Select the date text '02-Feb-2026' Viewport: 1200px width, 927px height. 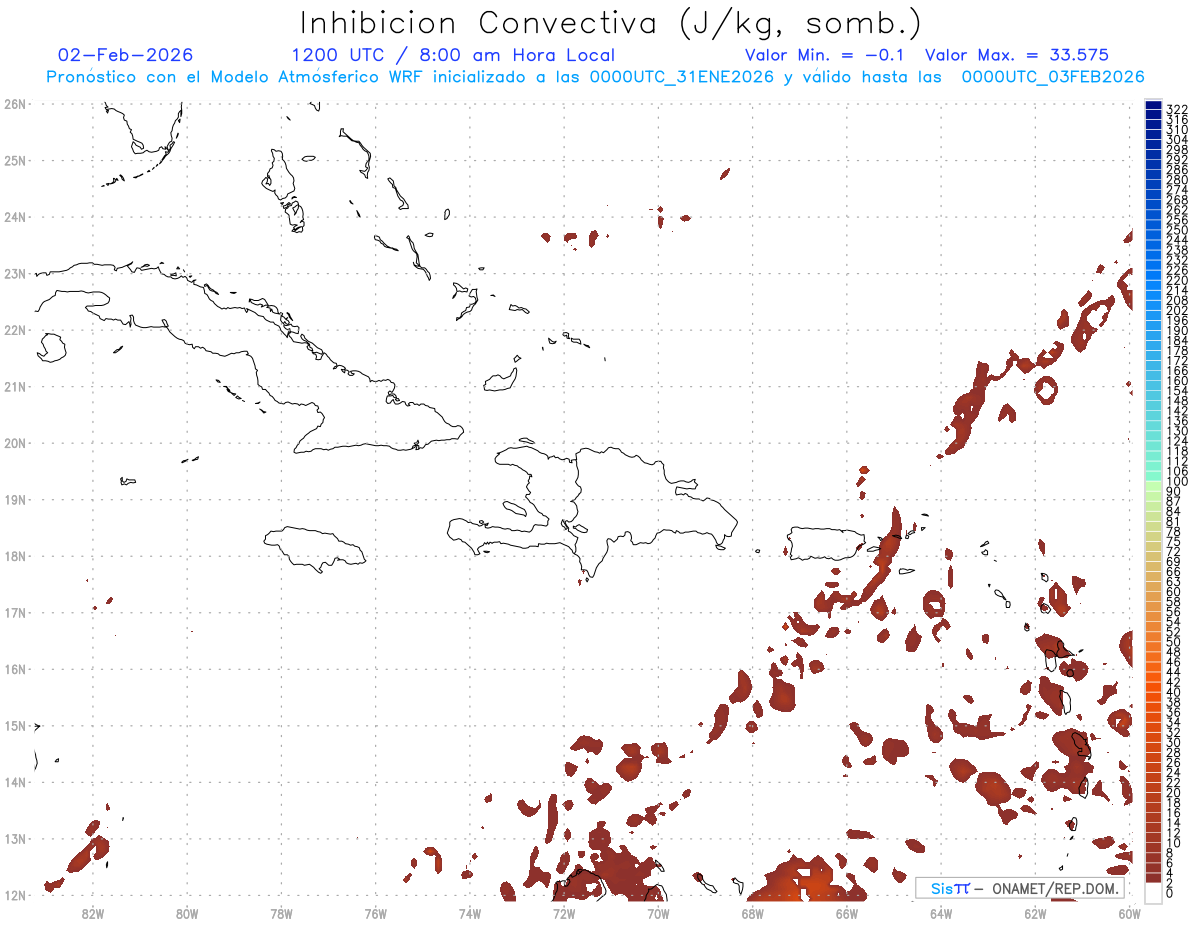pos(126,55)
